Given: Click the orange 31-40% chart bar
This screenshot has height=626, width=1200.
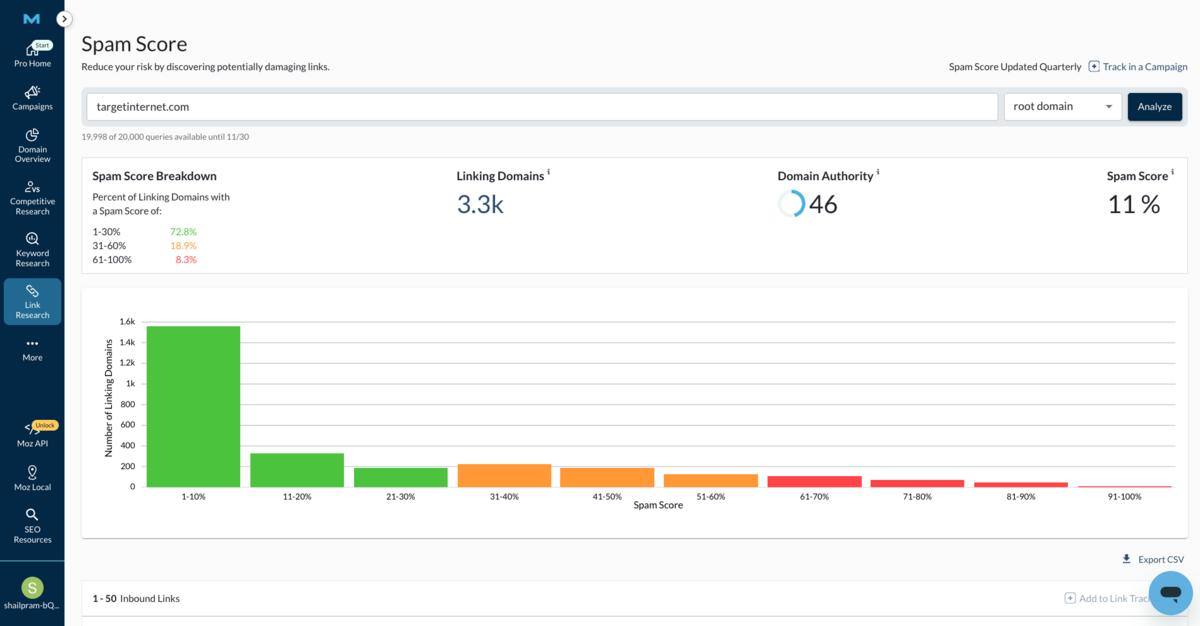Looking at the screenshot, I should (x=505, y=475).
